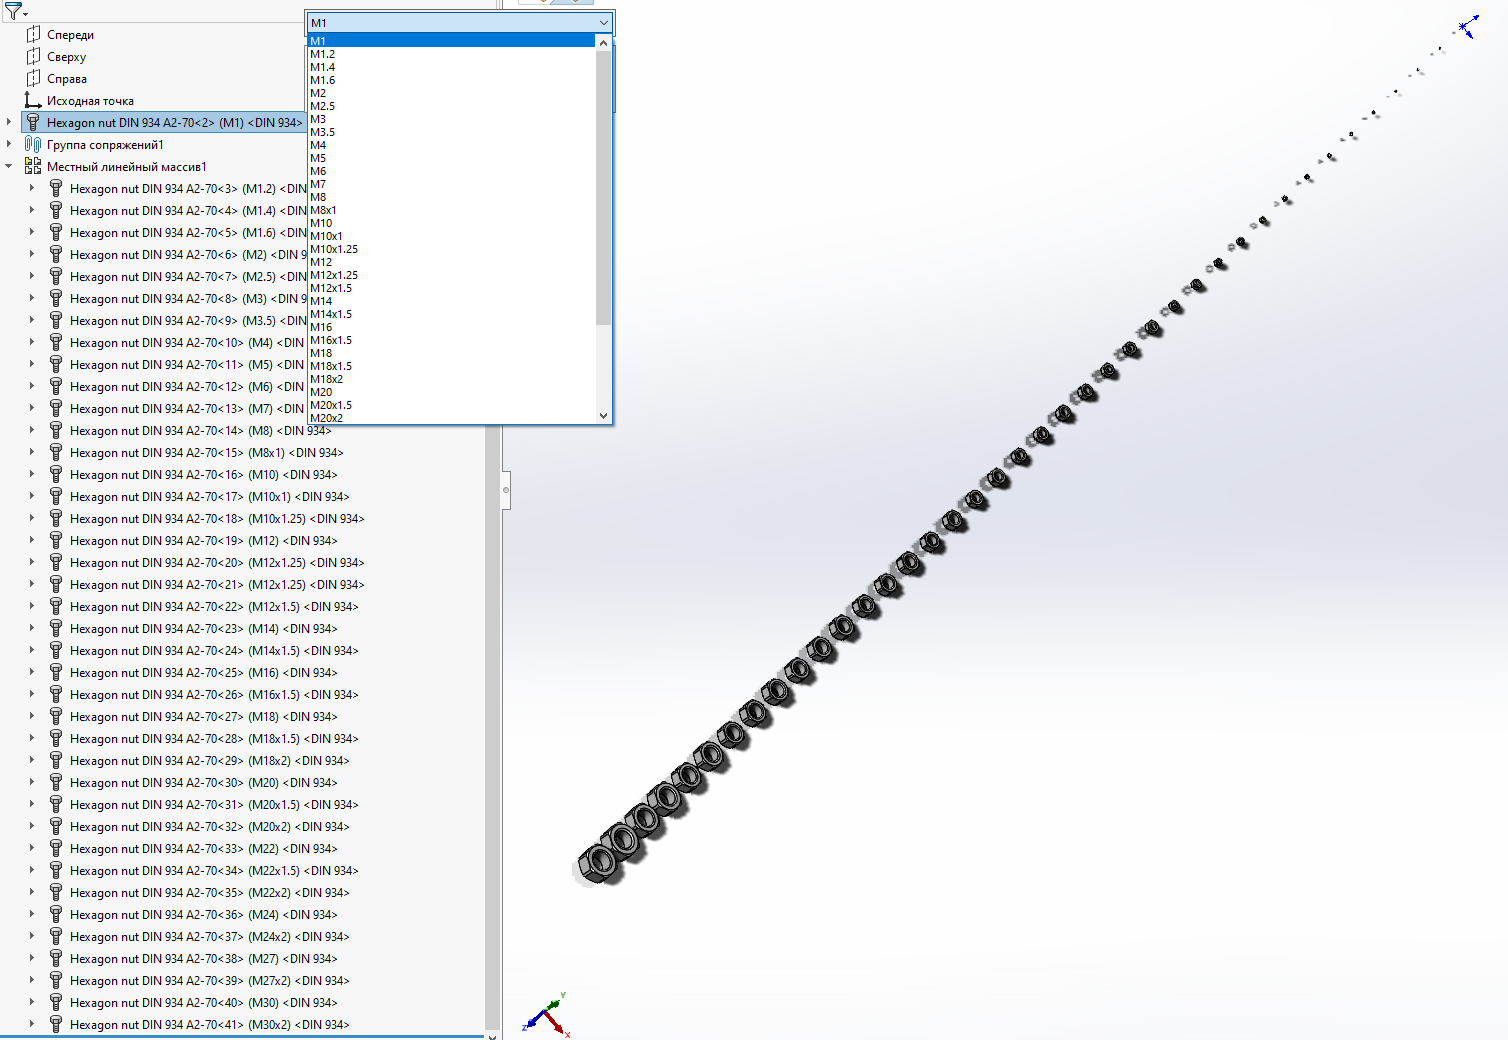
Task: Click the Группа сопряжений1 mates icon
Action: coord(33,144)
